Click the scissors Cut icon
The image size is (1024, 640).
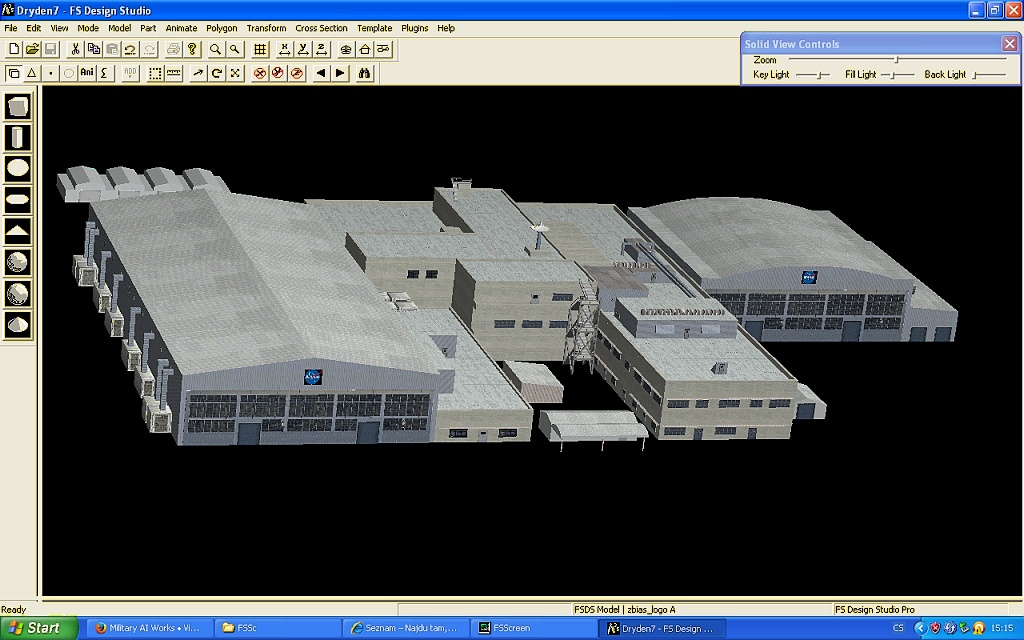pos(75,49)
